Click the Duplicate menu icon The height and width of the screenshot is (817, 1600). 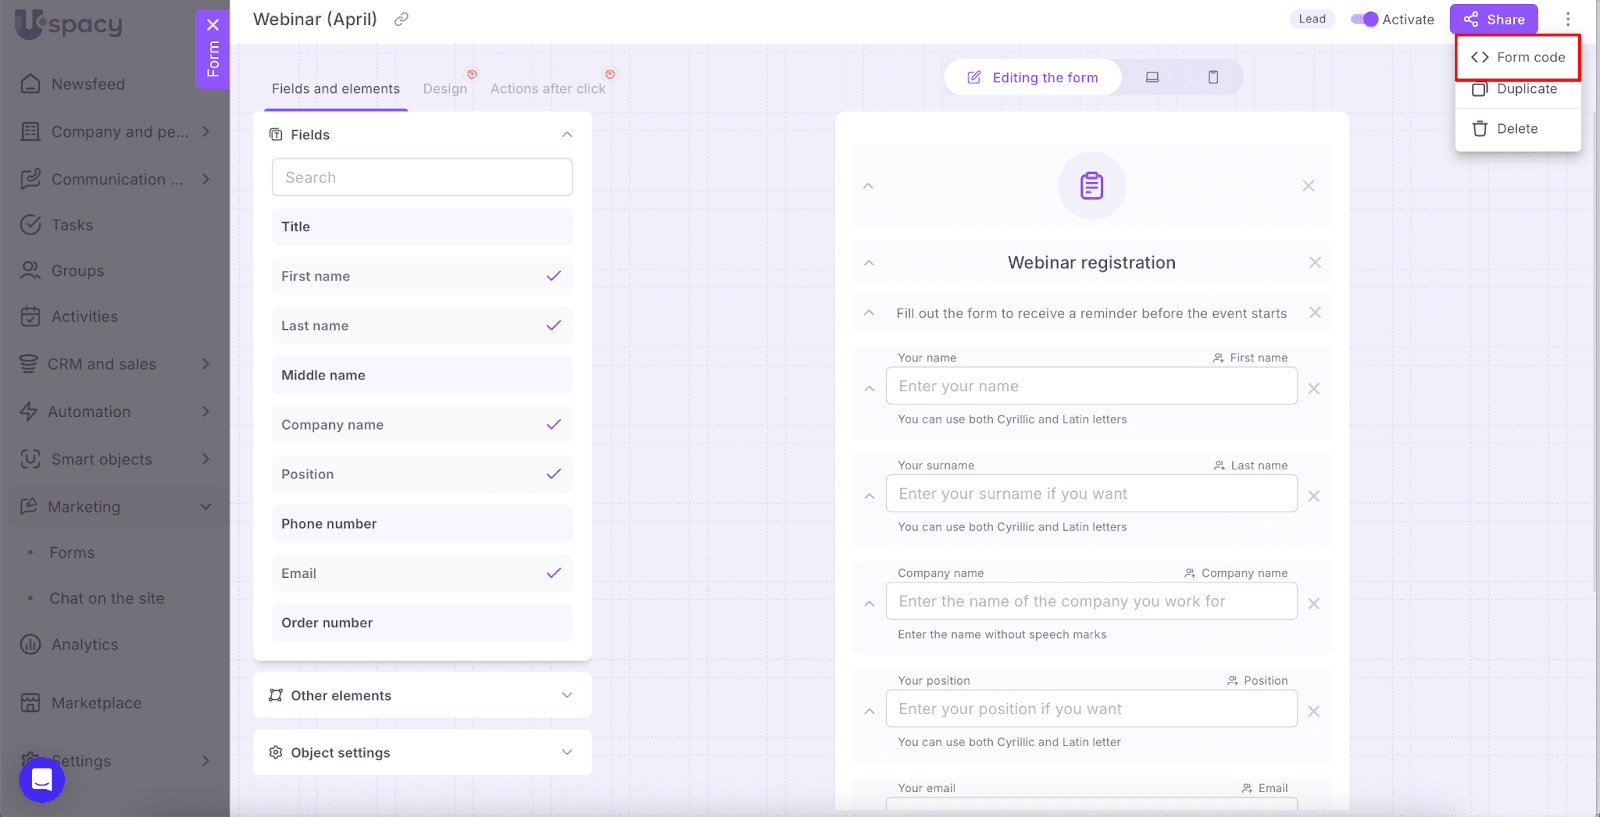tap(1480, 89)
